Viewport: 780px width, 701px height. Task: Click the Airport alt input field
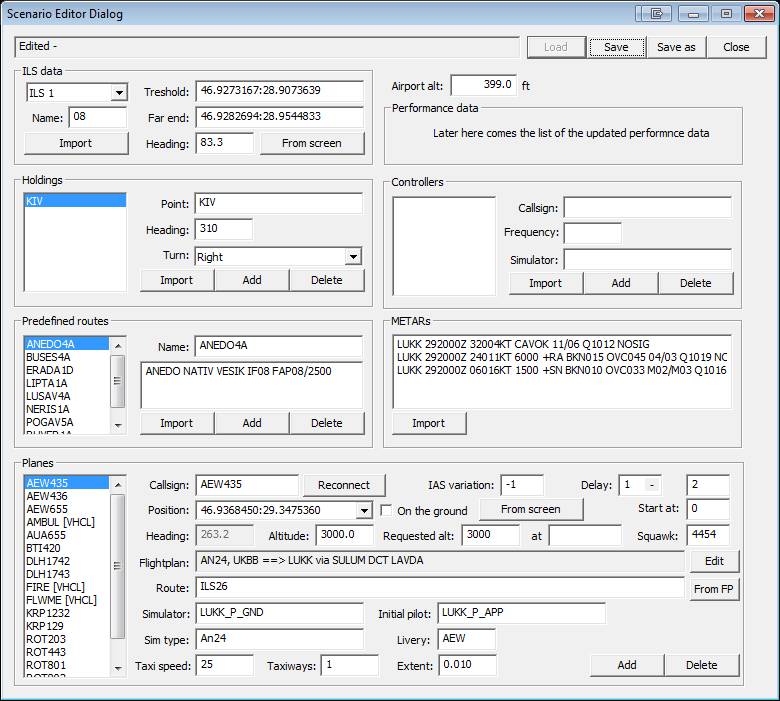[x=484, y=86]
